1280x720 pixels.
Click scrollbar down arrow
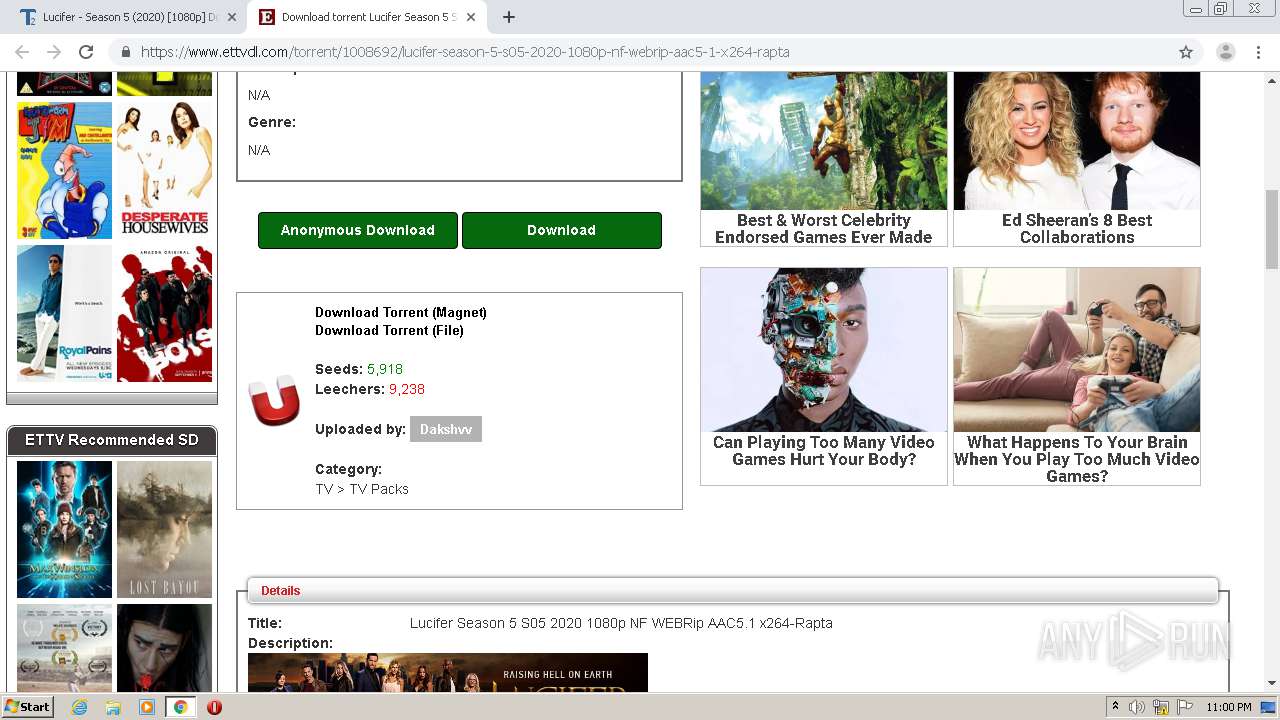[1272, 683]
